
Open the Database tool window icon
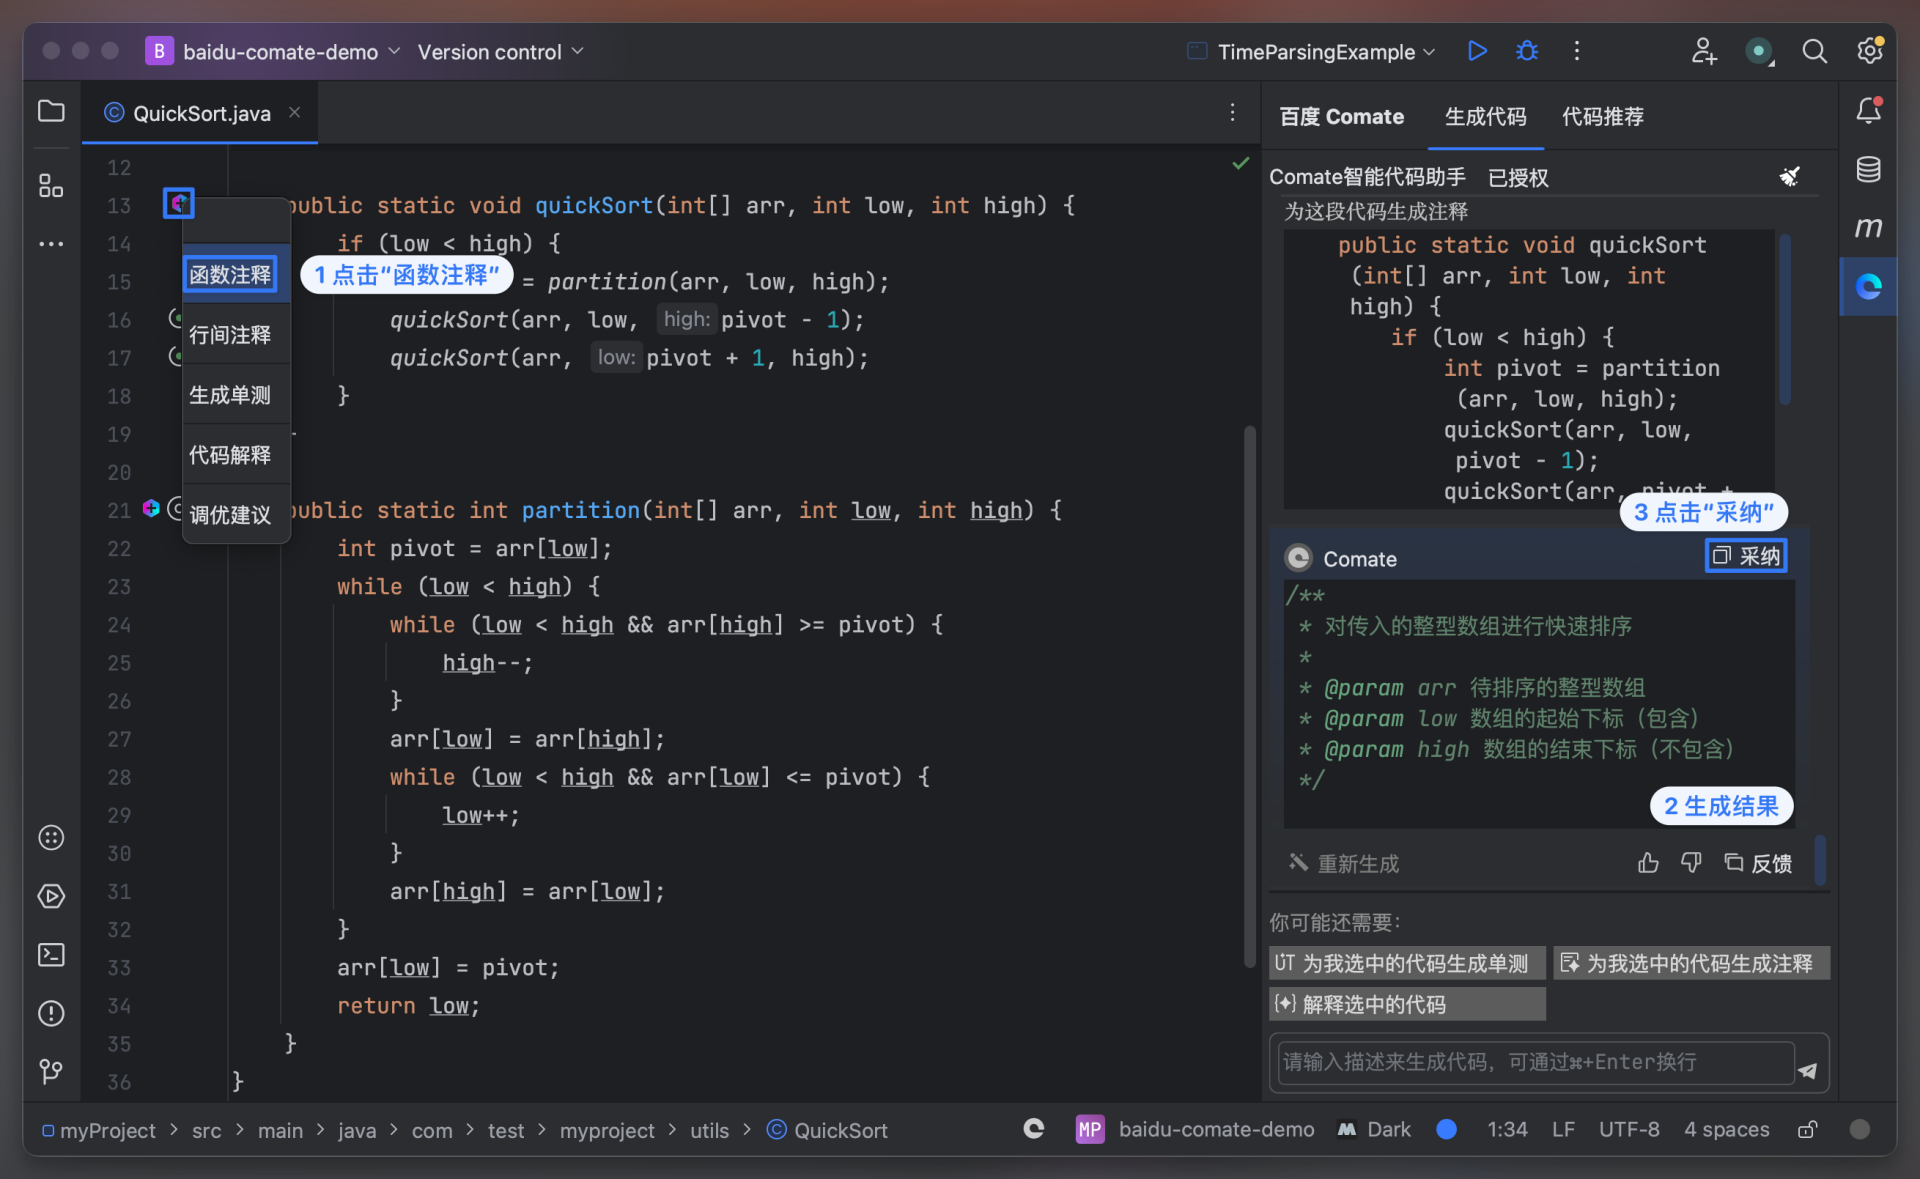1868,169
